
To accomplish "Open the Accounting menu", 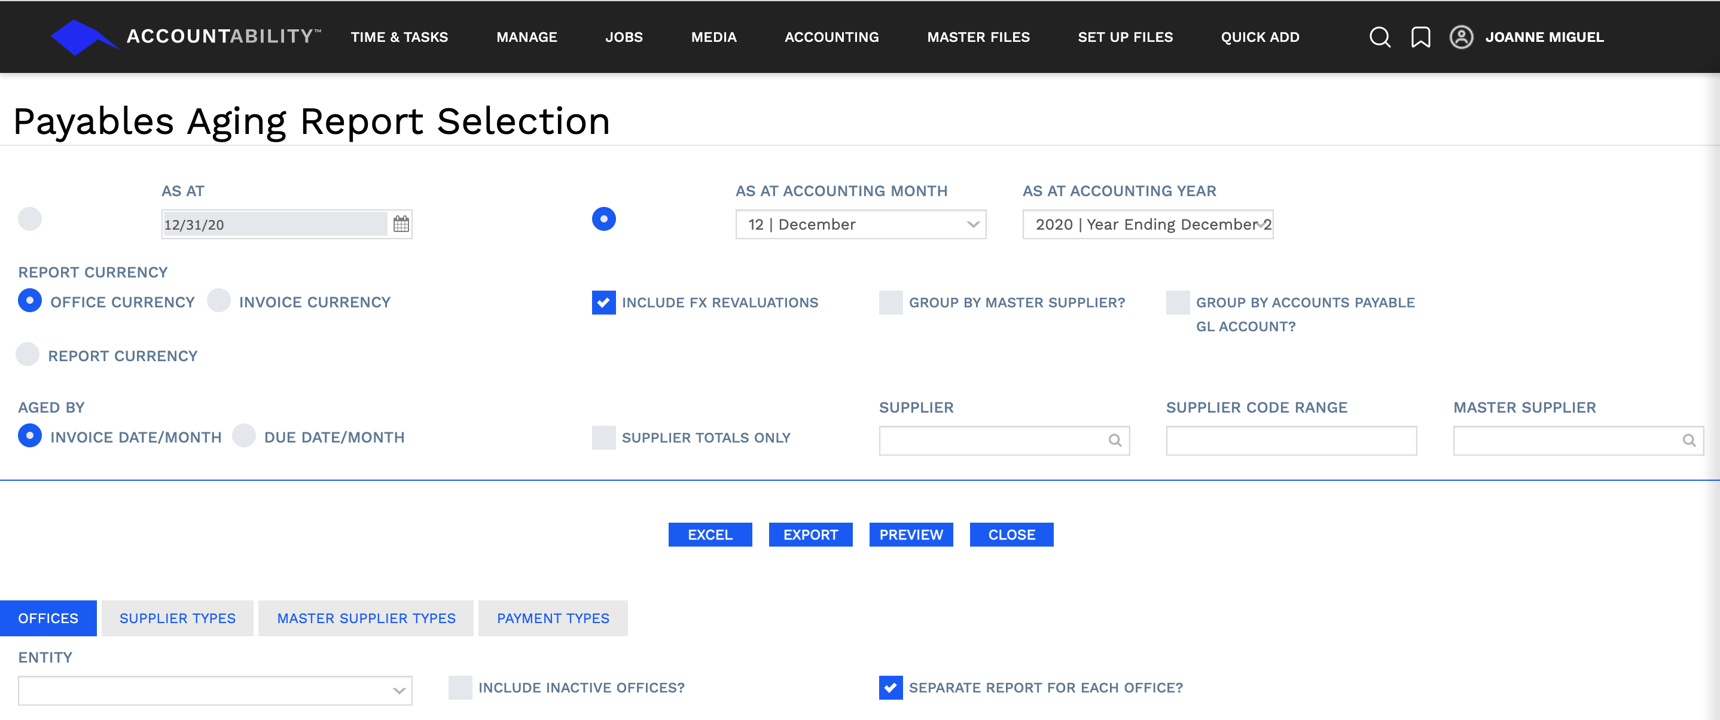I will (831, 37).
